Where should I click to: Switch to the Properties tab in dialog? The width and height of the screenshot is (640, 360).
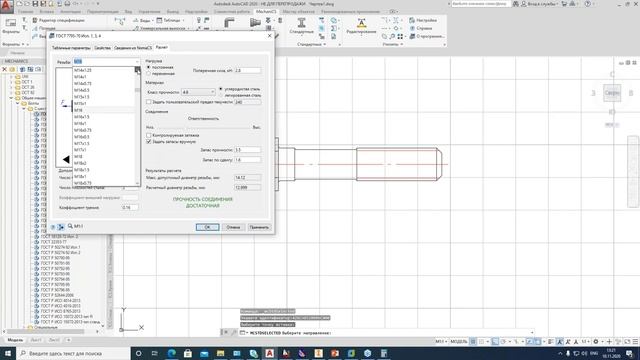pos(102,48)
